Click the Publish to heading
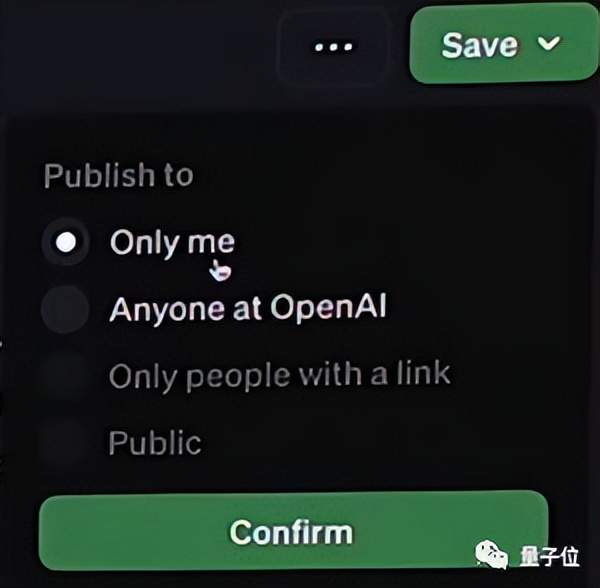The width and height of the screenshot is (600, 588). point(119,176)
